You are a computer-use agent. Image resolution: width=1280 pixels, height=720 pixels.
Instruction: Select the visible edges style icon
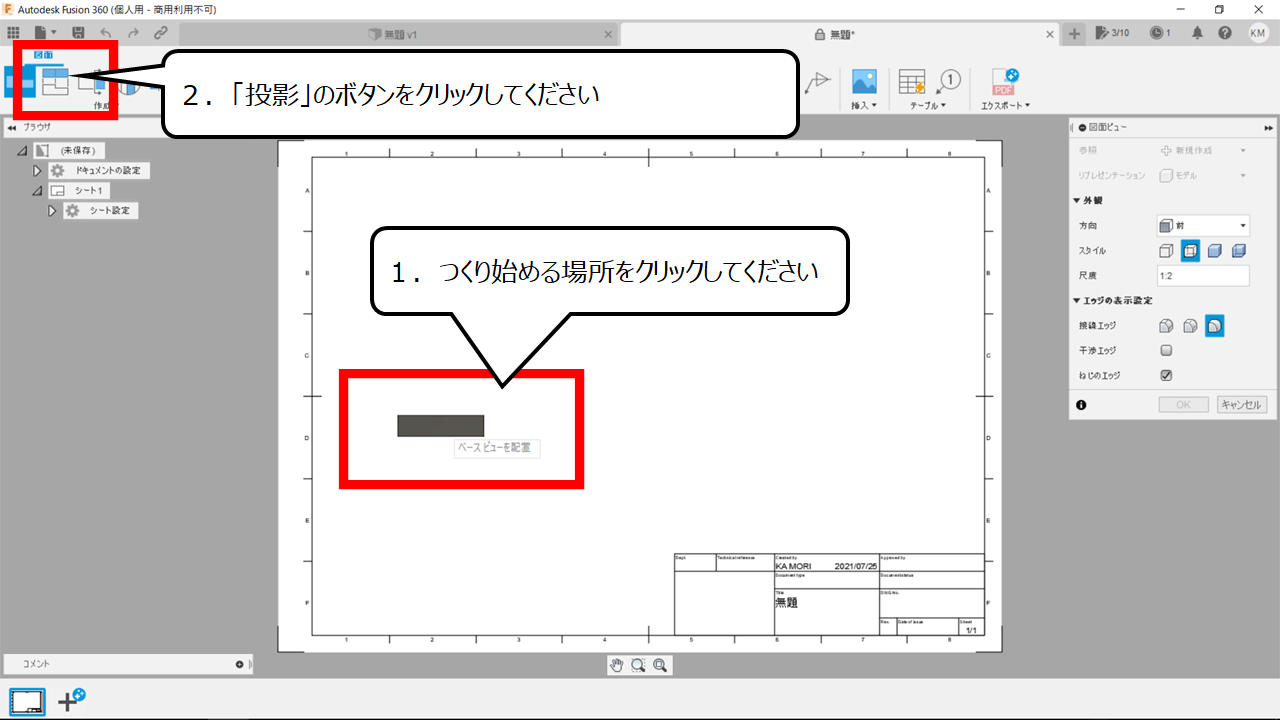click(1167, 251)
